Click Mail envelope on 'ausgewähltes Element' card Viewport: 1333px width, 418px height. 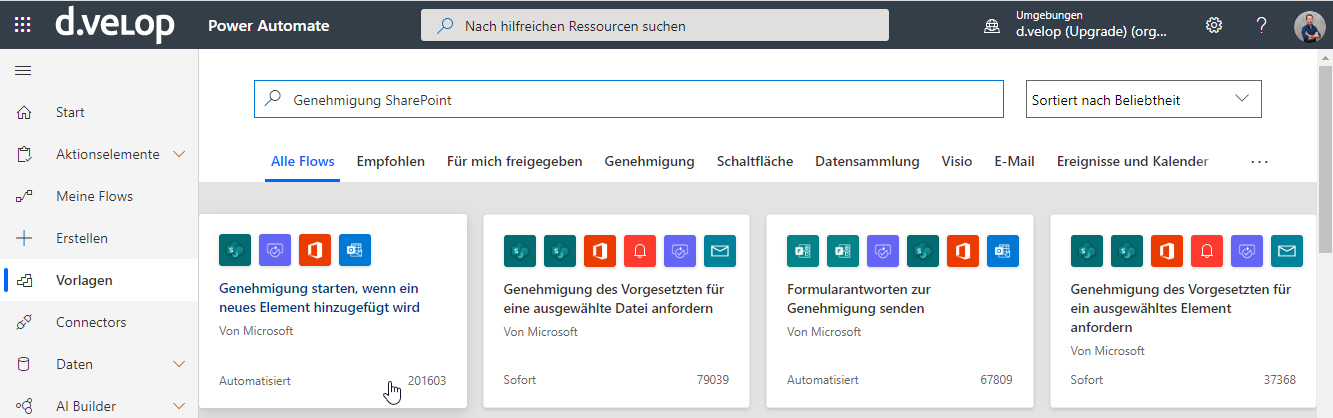click(x=1287, y=250)
